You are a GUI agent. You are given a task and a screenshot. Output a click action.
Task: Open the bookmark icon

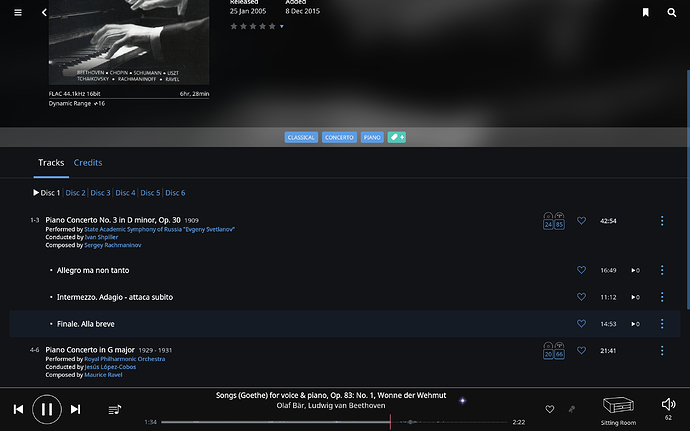pyautogui.click(x=646, y=12)
